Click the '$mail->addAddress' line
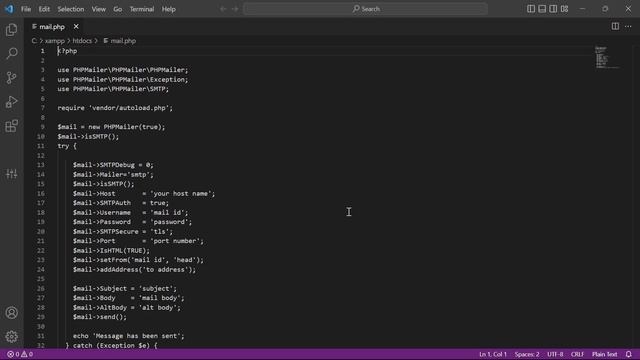 [134, 270]
